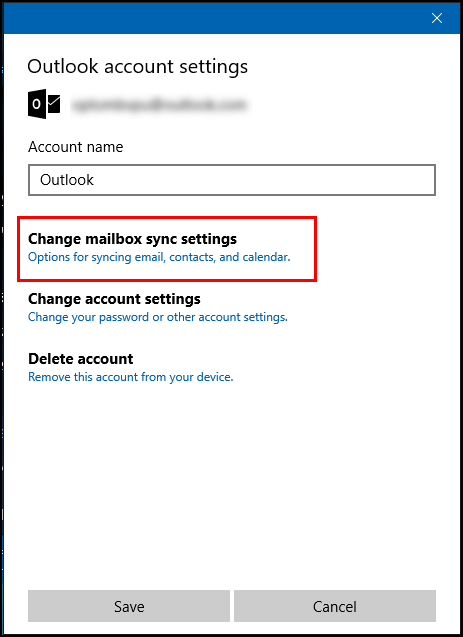Click the blue title bar area
Screen dimensions: 463x637
215,18
